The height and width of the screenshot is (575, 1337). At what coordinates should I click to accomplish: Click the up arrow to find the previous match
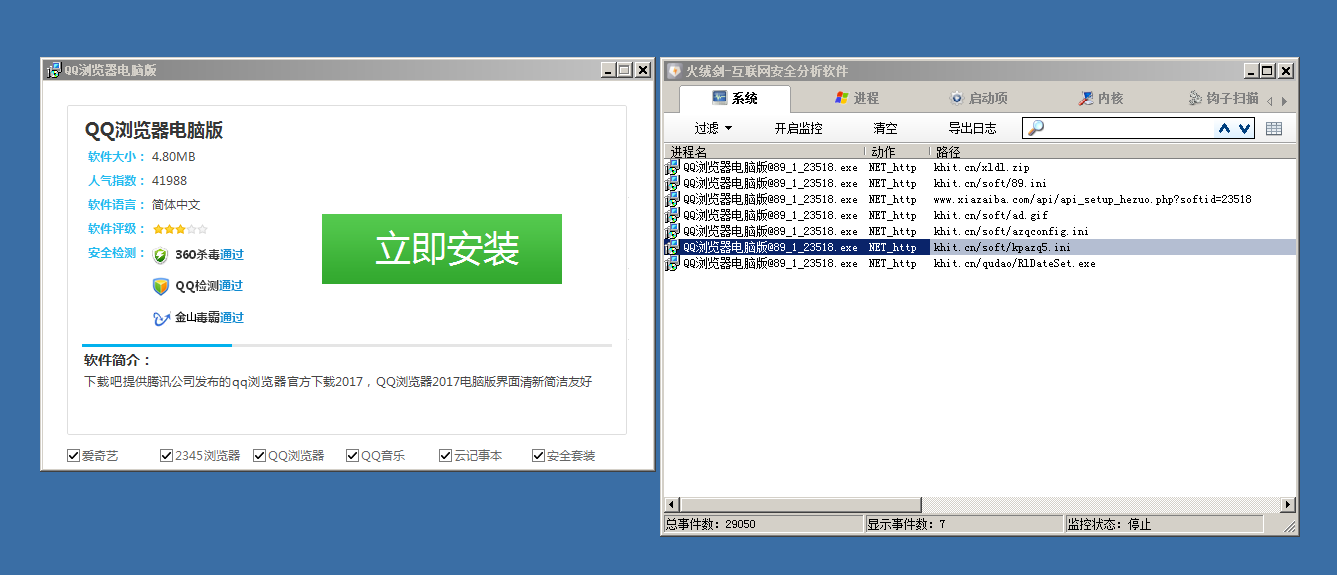point(1224,128)
